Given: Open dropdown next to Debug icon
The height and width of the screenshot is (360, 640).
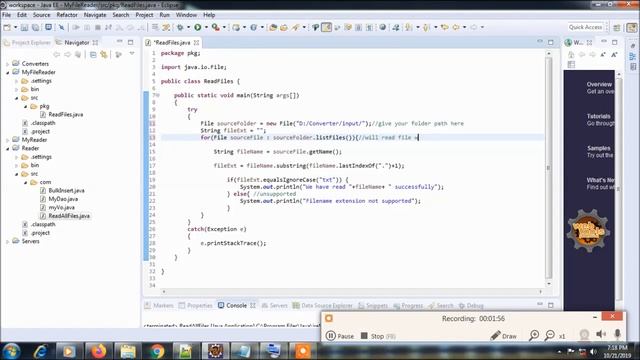Looking at the screenshot, I should 188,27.
